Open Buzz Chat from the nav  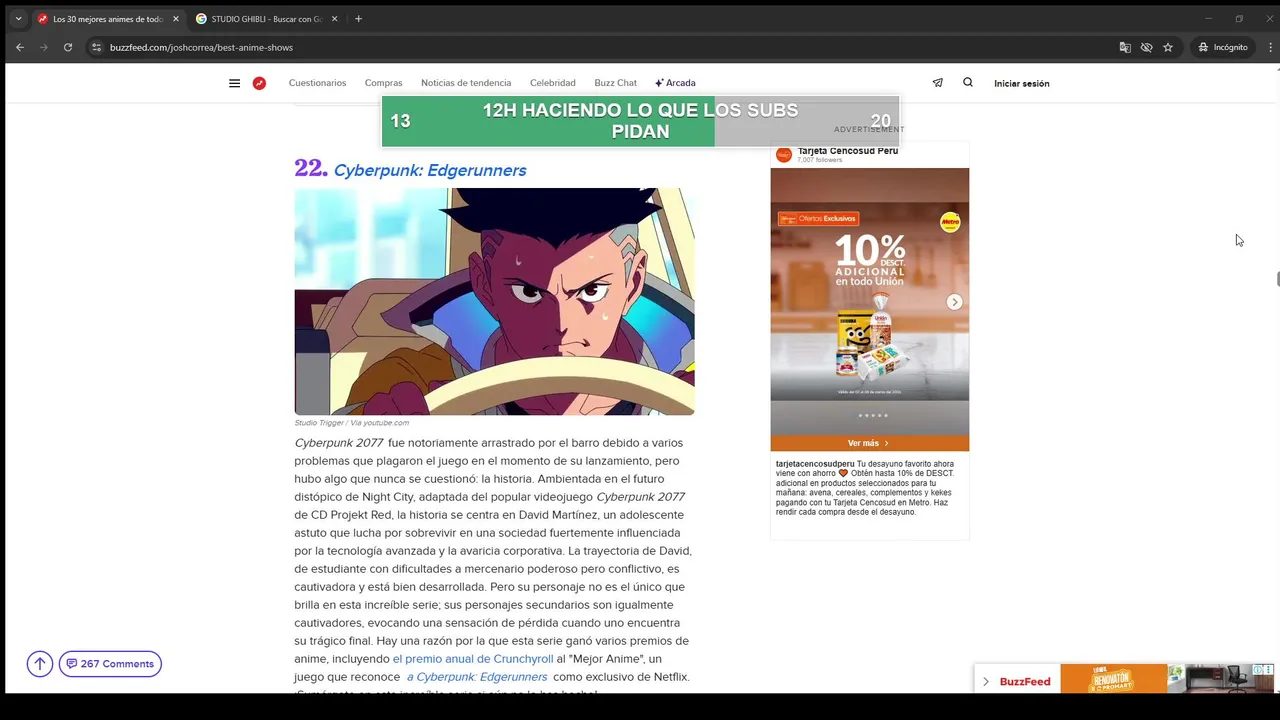click(x=615, y=83)
